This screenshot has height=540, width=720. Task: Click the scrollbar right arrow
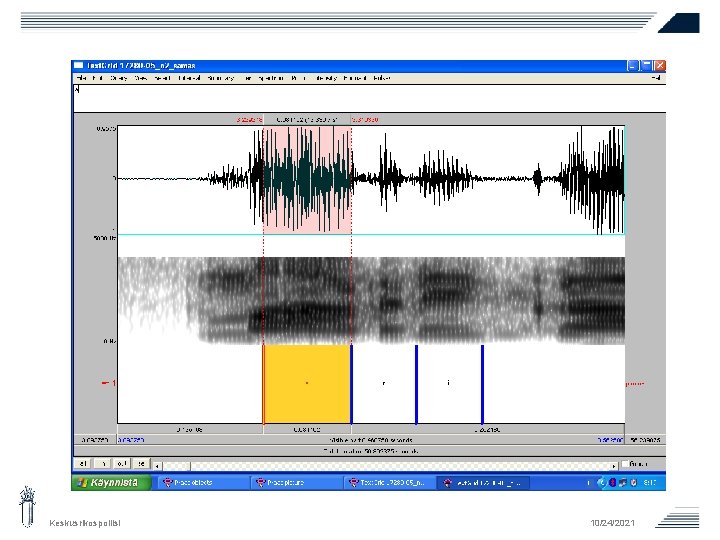pyautogui.click(x=613, y=465)
